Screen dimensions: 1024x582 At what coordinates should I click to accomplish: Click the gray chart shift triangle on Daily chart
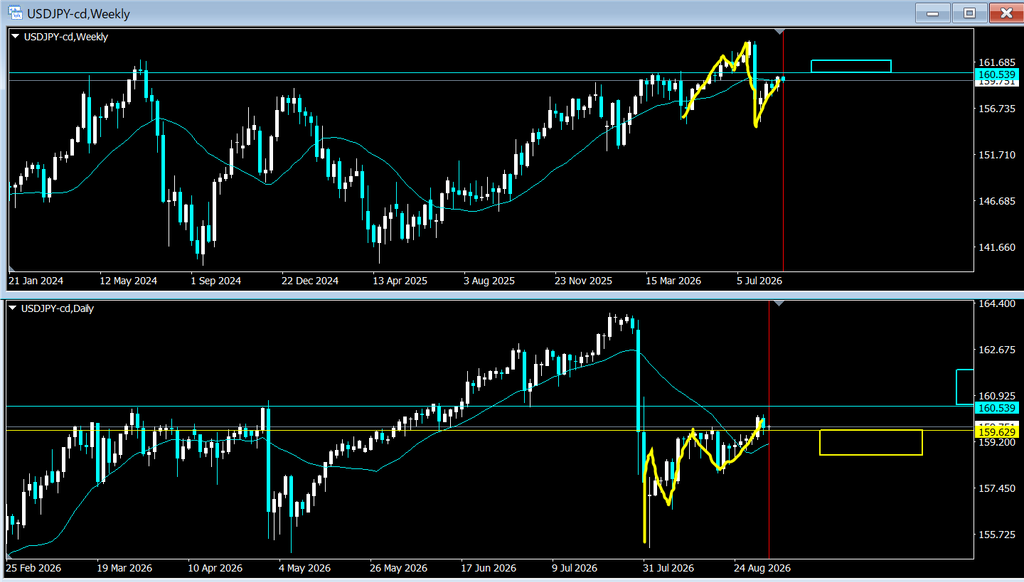pos(778,303)
